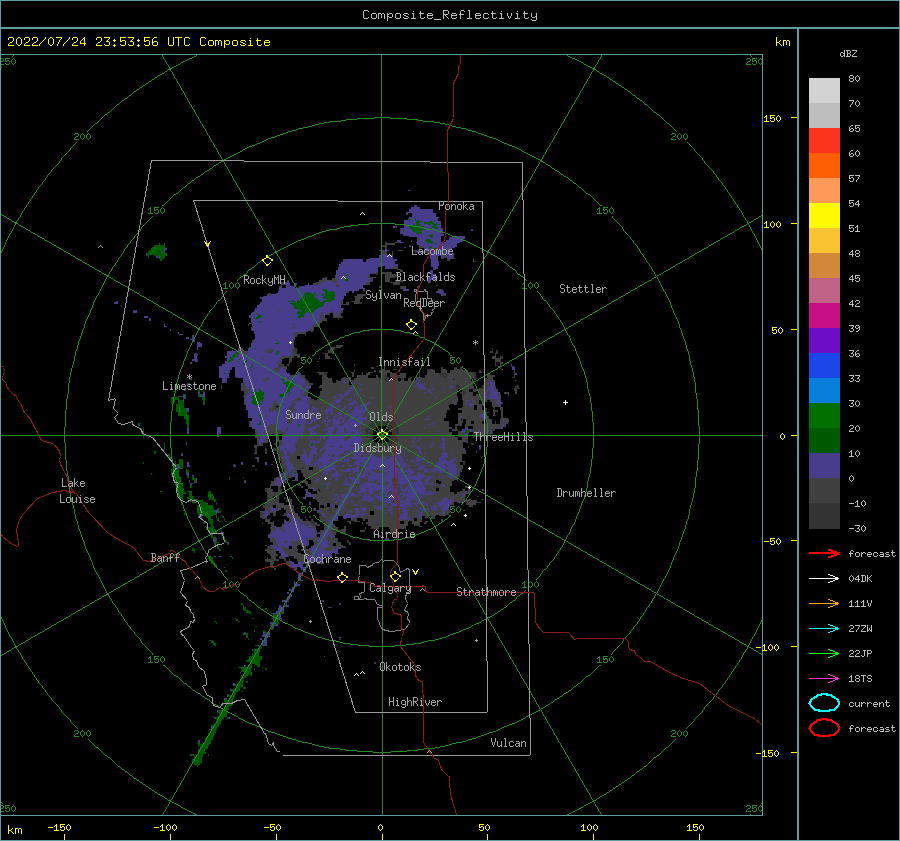
Task: Click the white asterisk above Limestone
Action: 189,377
